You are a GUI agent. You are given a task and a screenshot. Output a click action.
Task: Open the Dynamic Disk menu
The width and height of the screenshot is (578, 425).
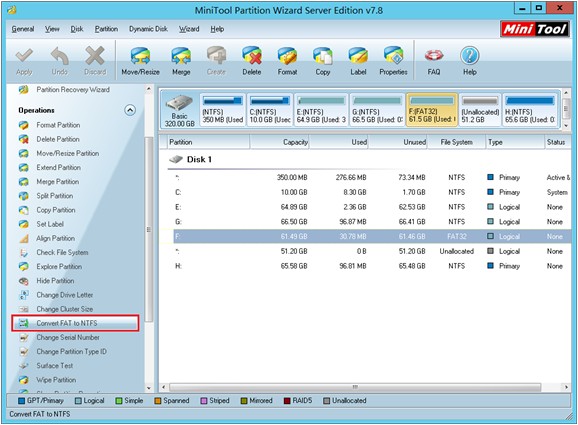(x=148, y=29)
